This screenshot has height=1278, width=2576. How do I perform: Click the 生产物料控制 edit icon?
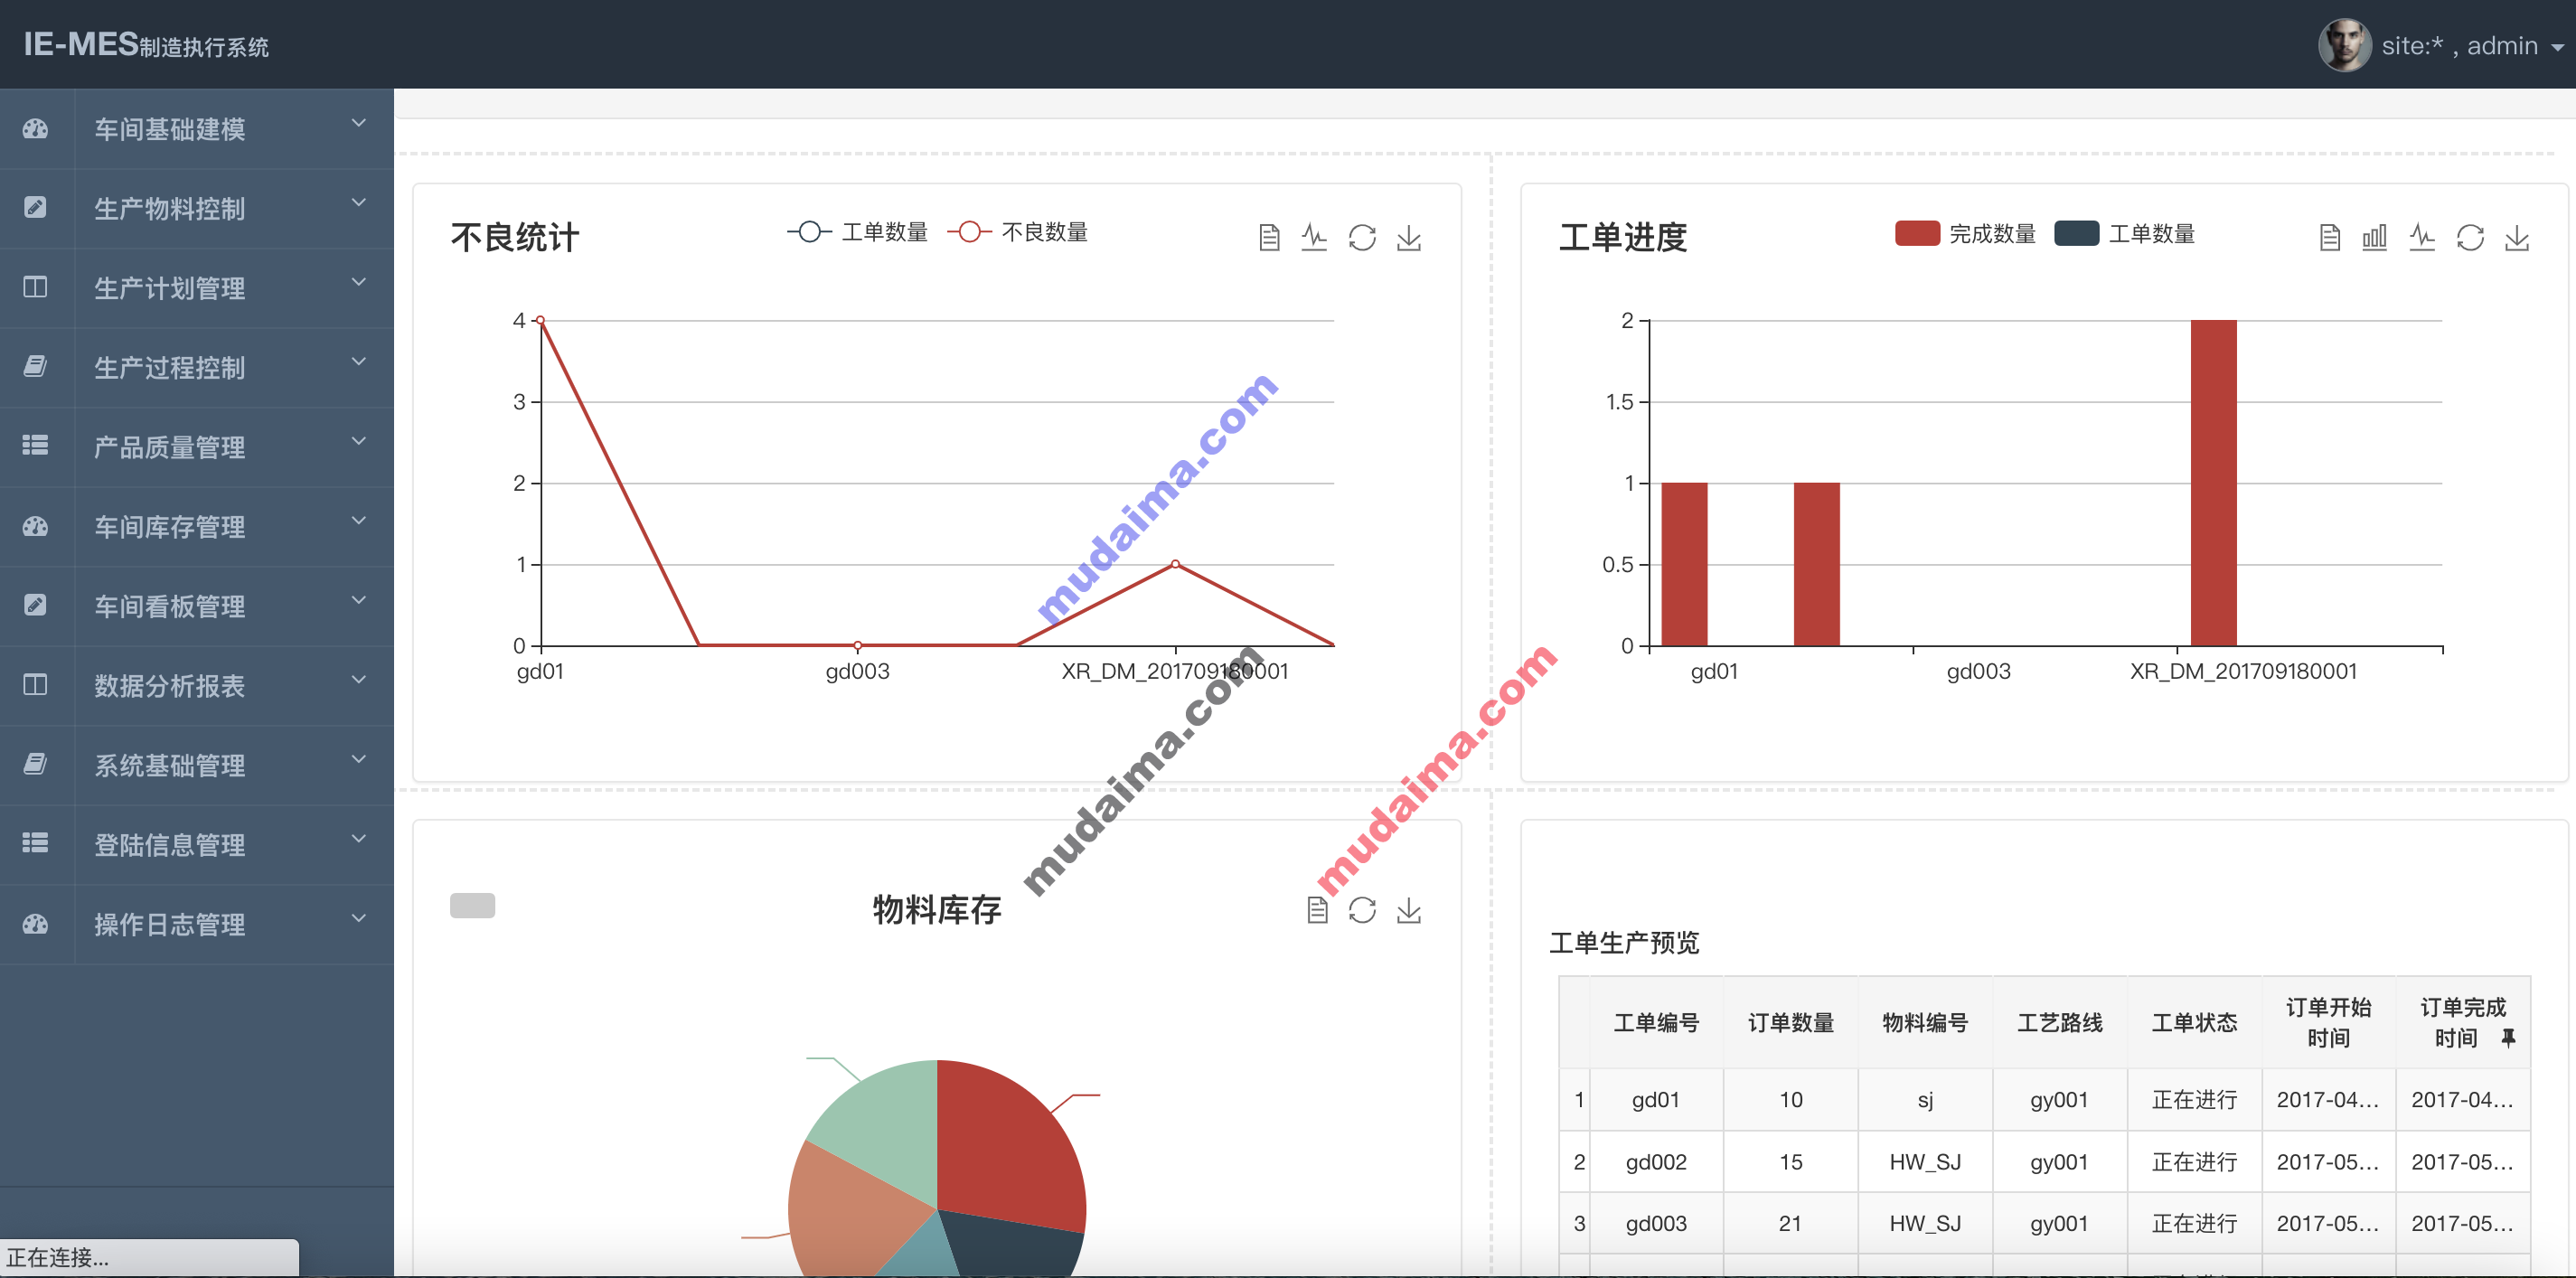pos(35,208)
